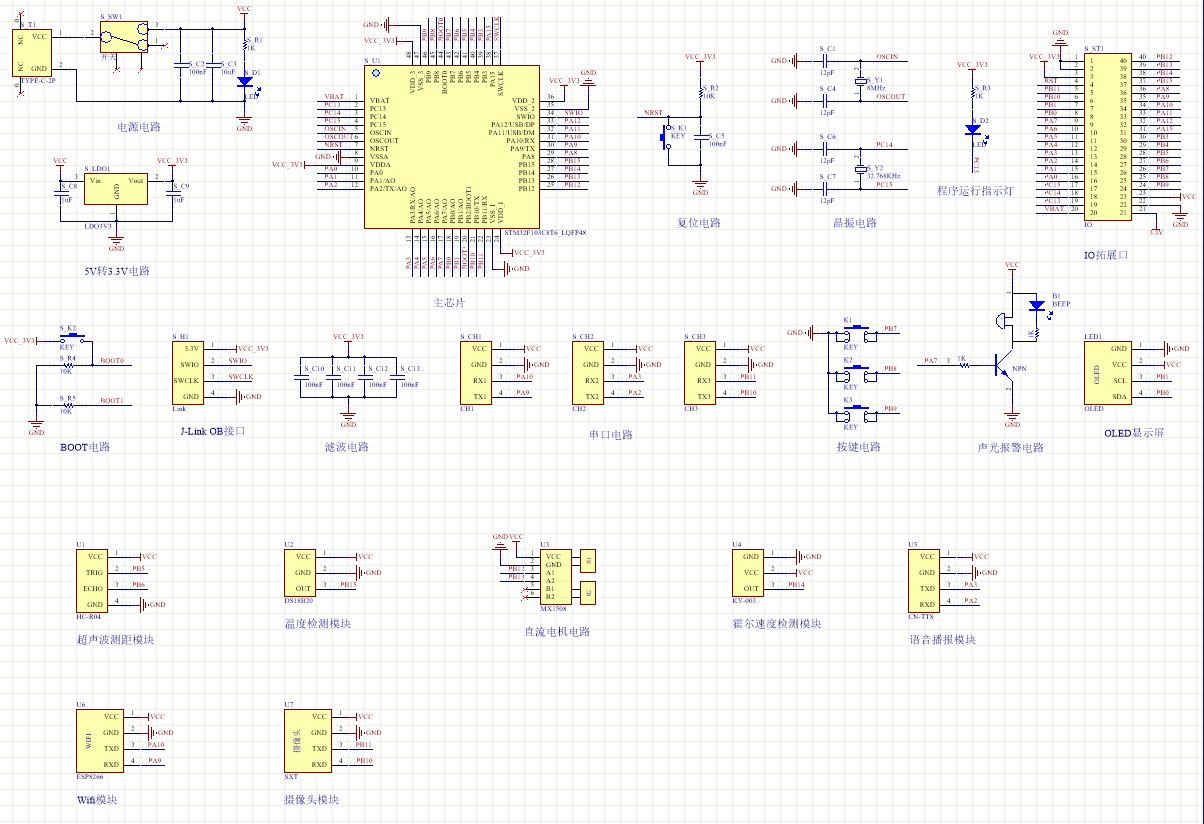Click the 晶振电路 title text
Viewport: 1204px width, 824px height.
click(x=855, y=223)
